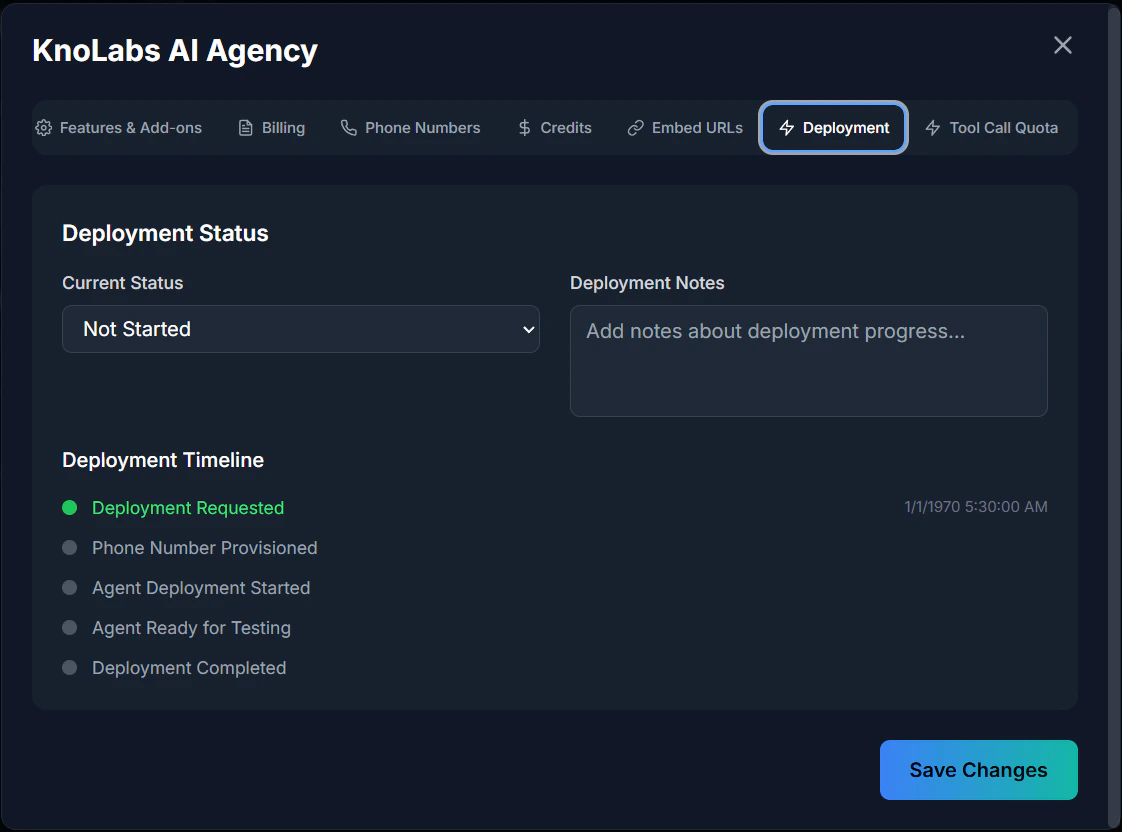The image size is (1122, 832).
Task: Click the gear icon beside Features & Add-ons
Action: [x=43, y=128]
